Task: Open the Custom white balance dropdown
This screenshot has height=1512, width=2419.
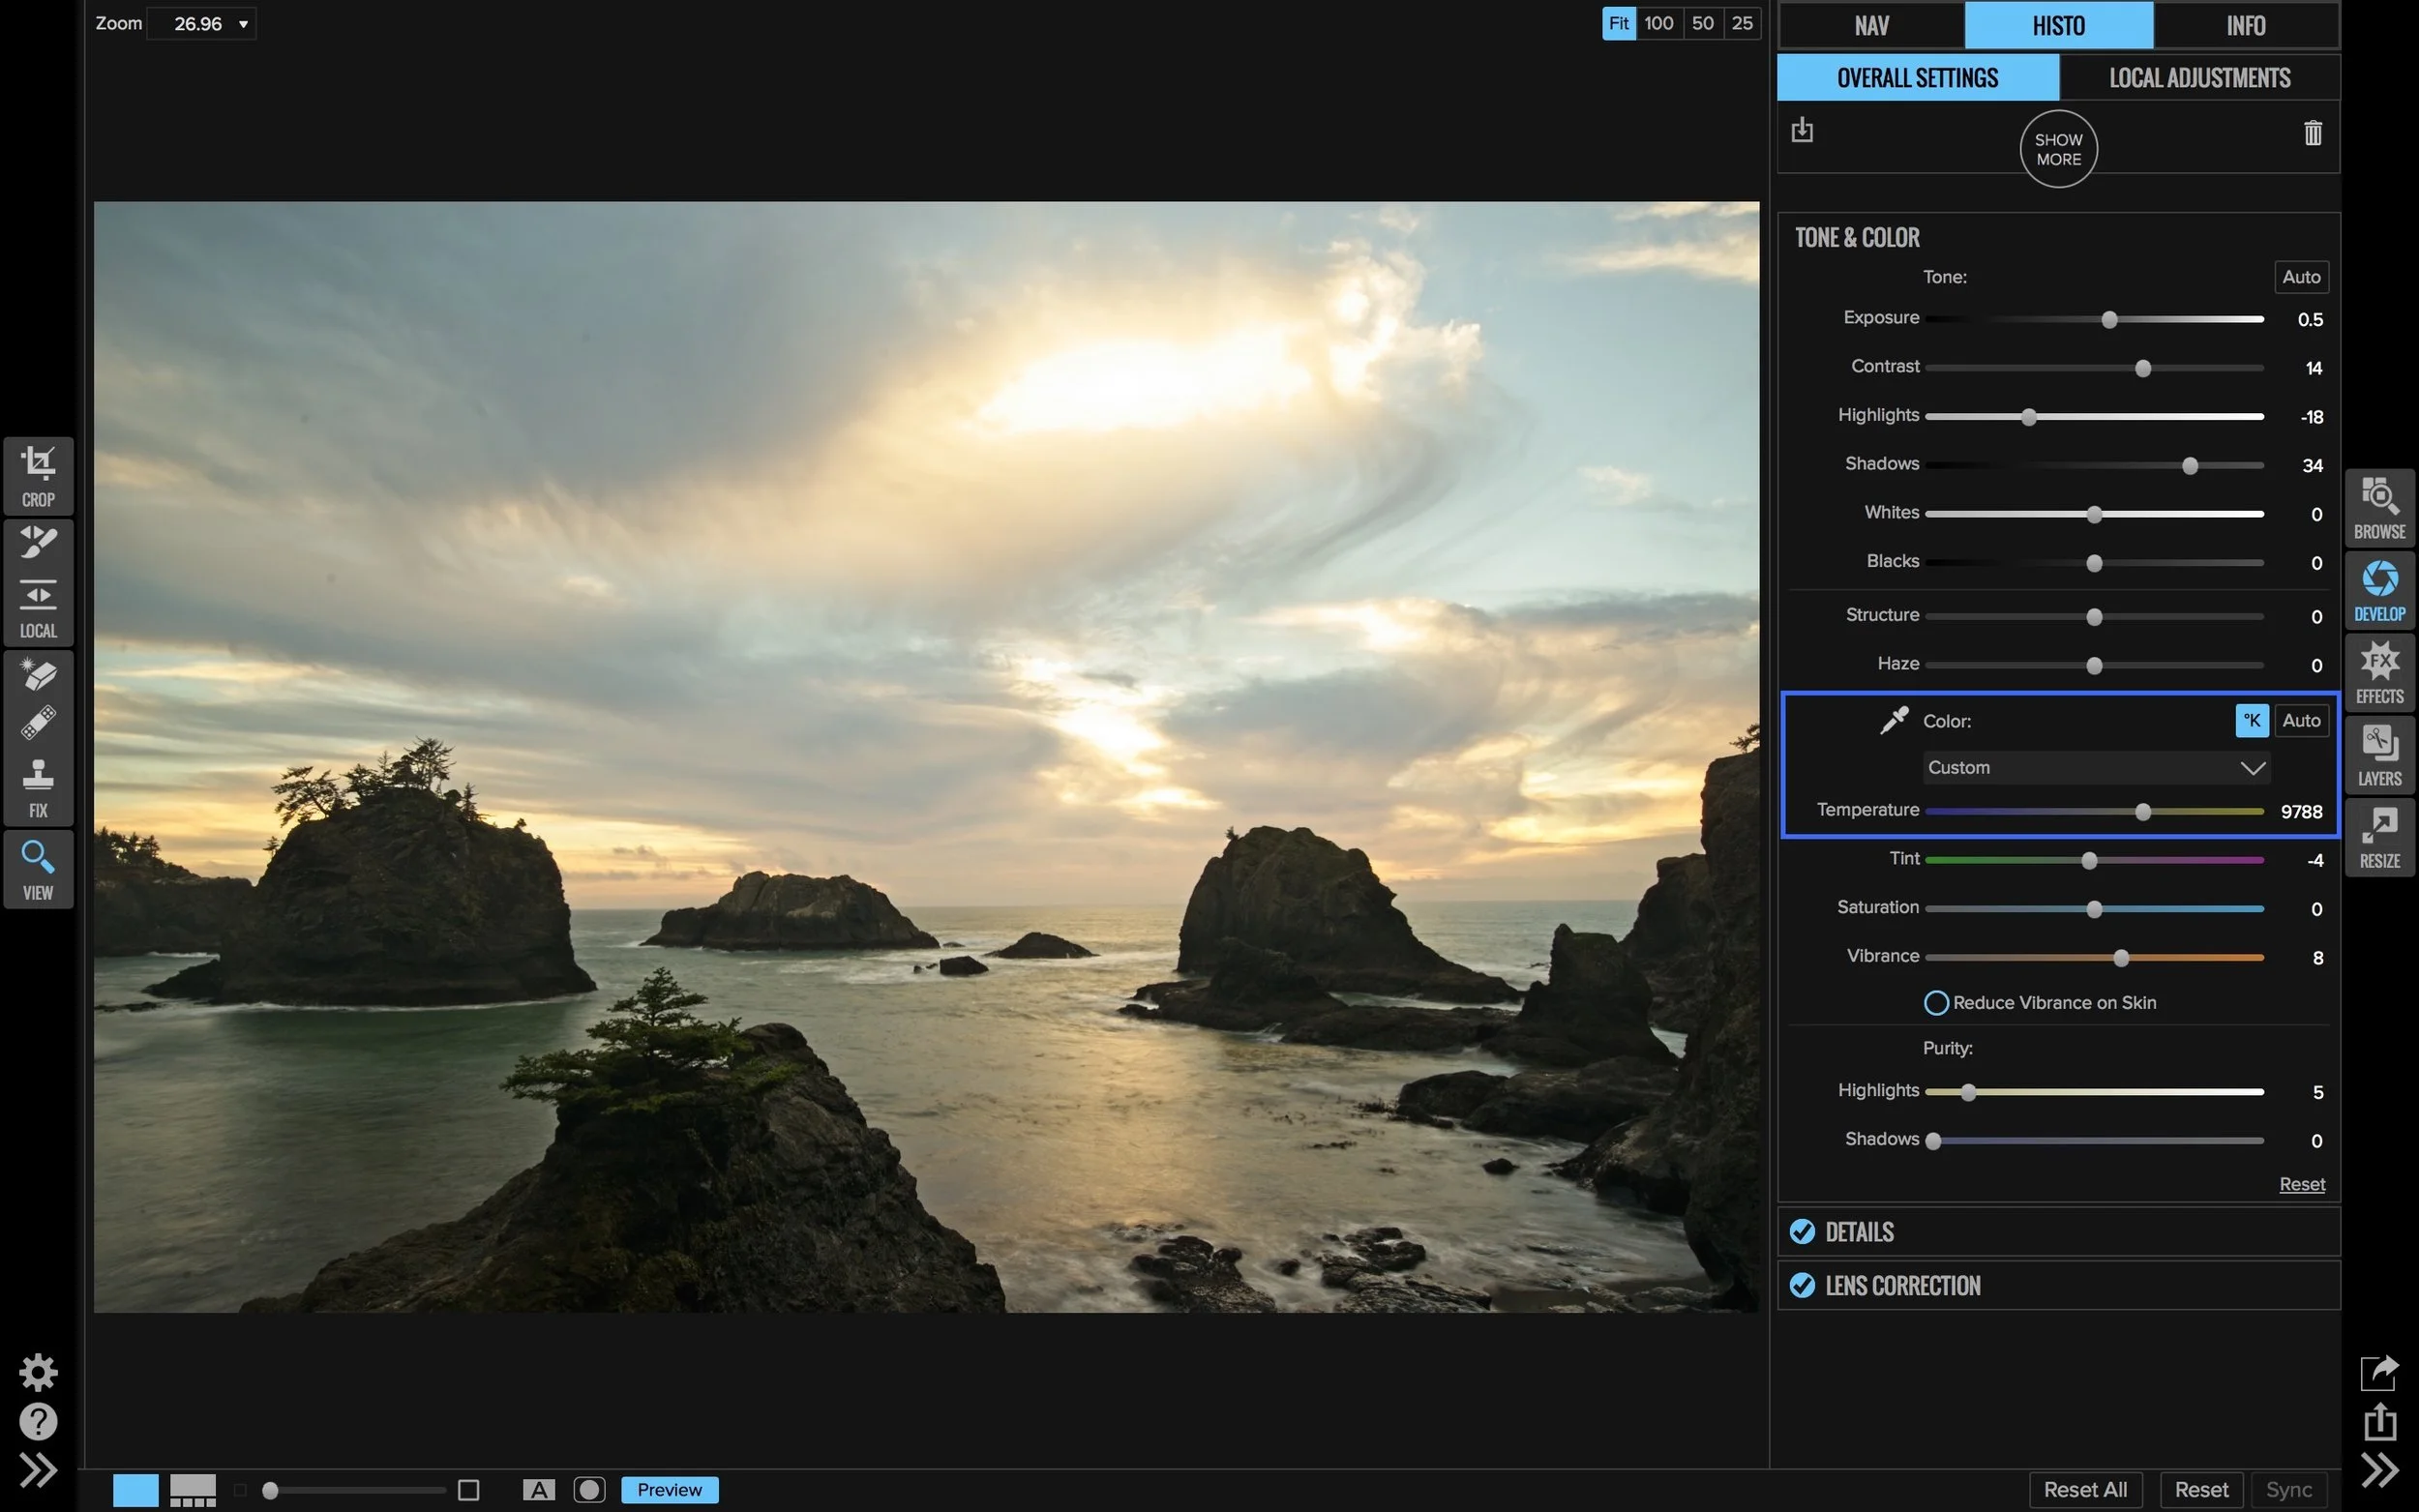Action: coord(2096,768)
